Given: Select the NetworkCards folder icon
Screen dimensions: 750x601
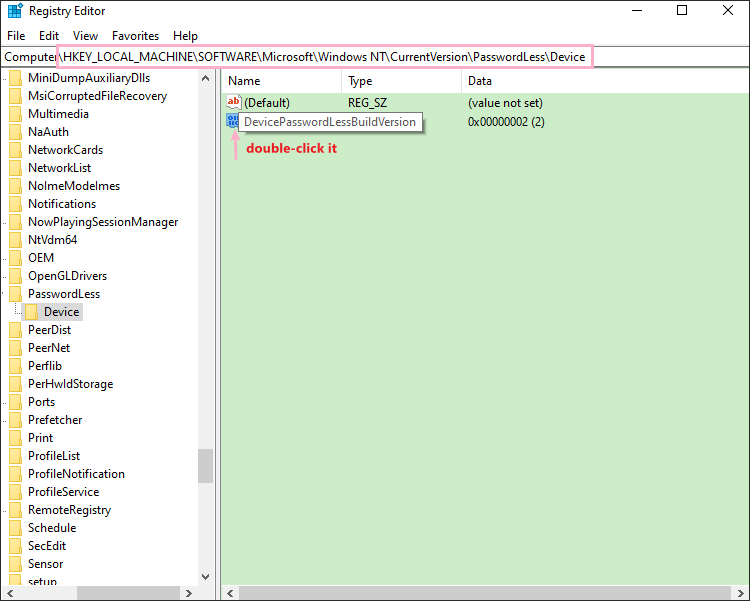Looking at the screenshot, I should click(x=15, y=150).
